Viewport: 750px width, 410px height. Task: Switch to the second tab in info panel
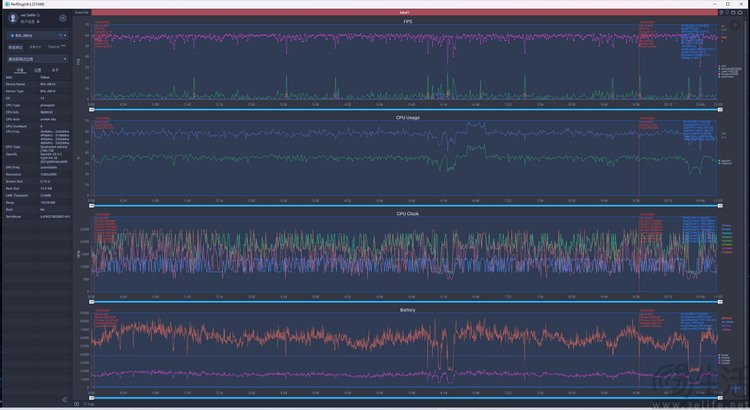pyautogui.click(x=37, y=70)
